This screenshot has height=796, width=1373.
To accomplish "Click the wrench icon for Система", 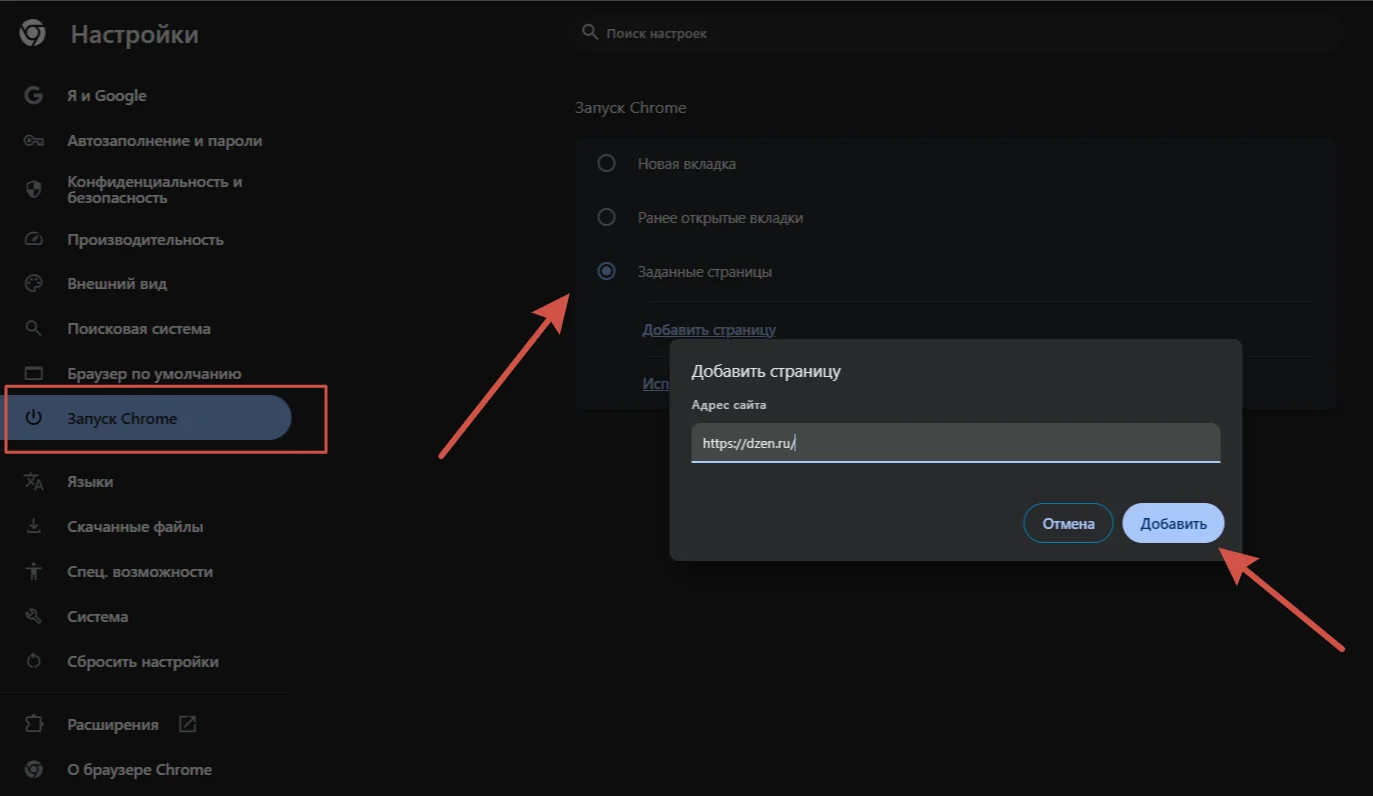I will (x=34, y=617).
